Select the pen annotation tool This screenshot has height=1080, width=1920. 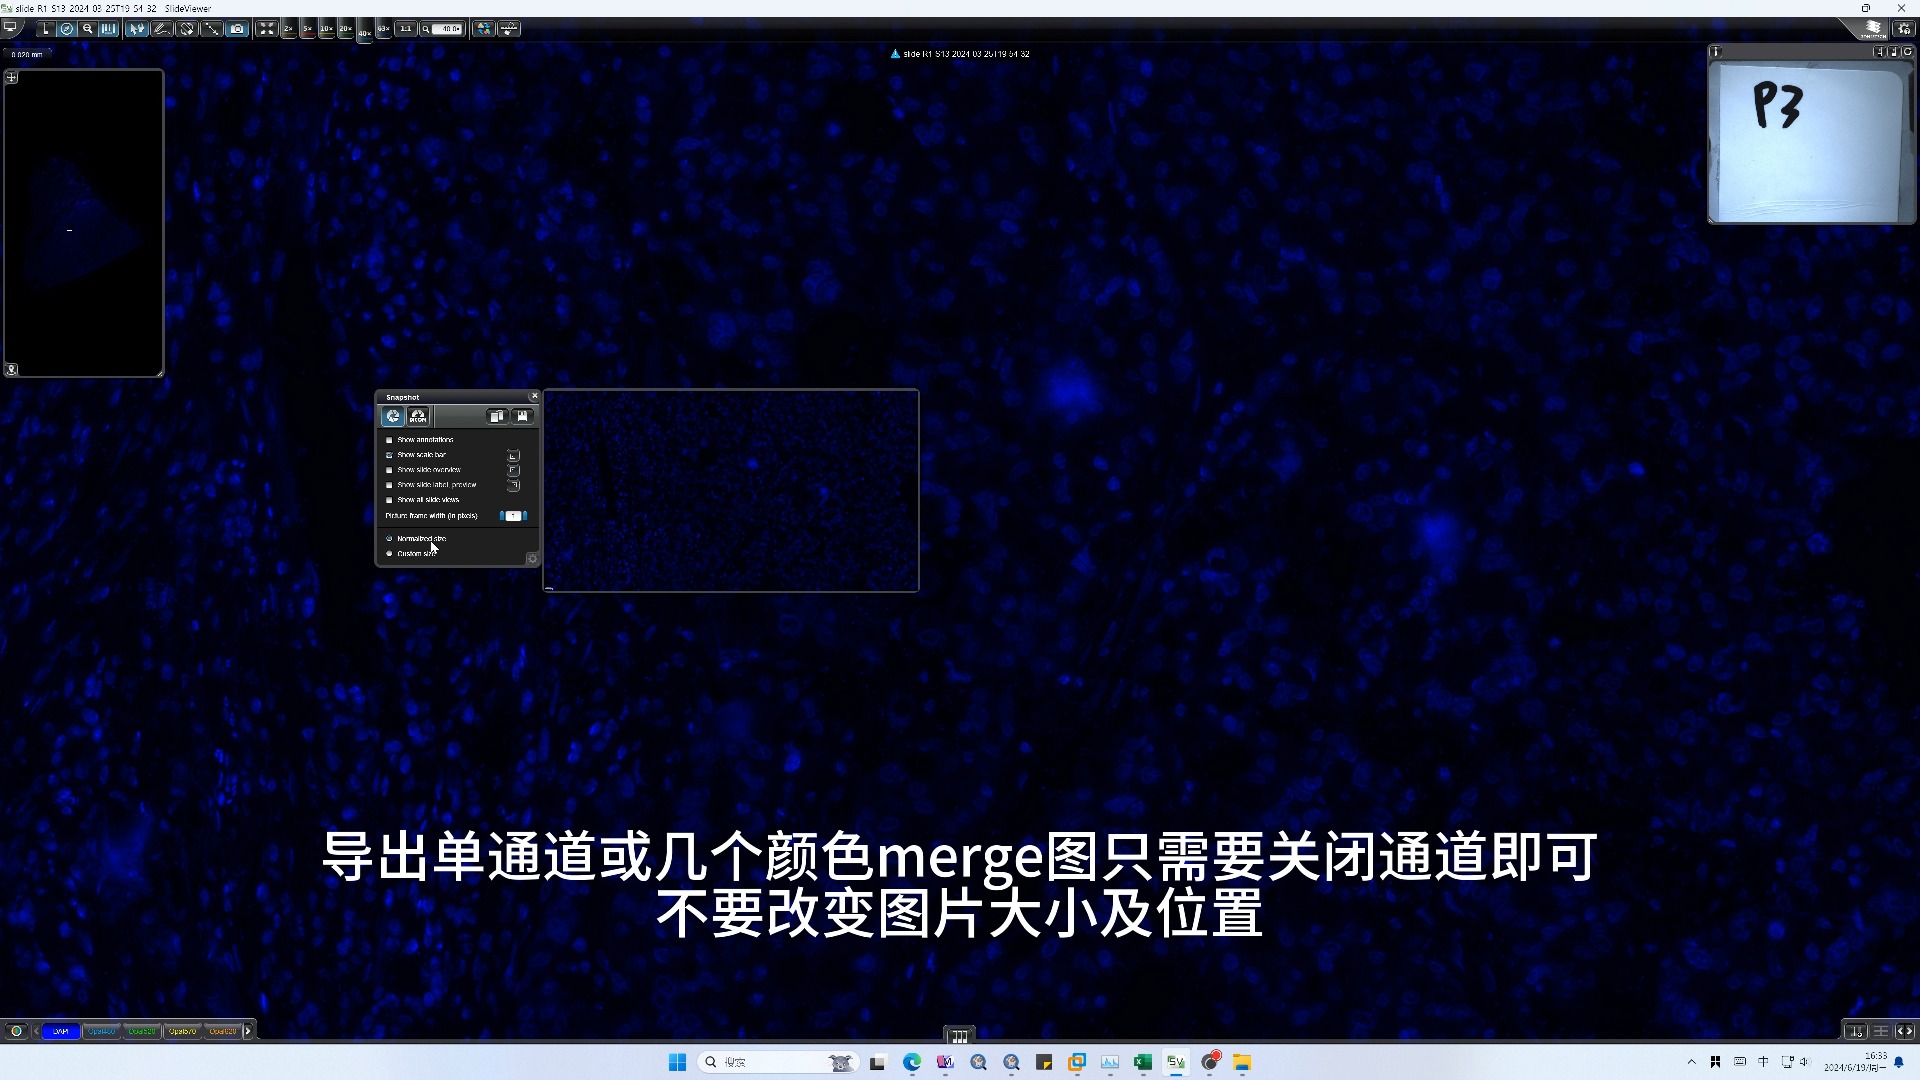(161, 28)
